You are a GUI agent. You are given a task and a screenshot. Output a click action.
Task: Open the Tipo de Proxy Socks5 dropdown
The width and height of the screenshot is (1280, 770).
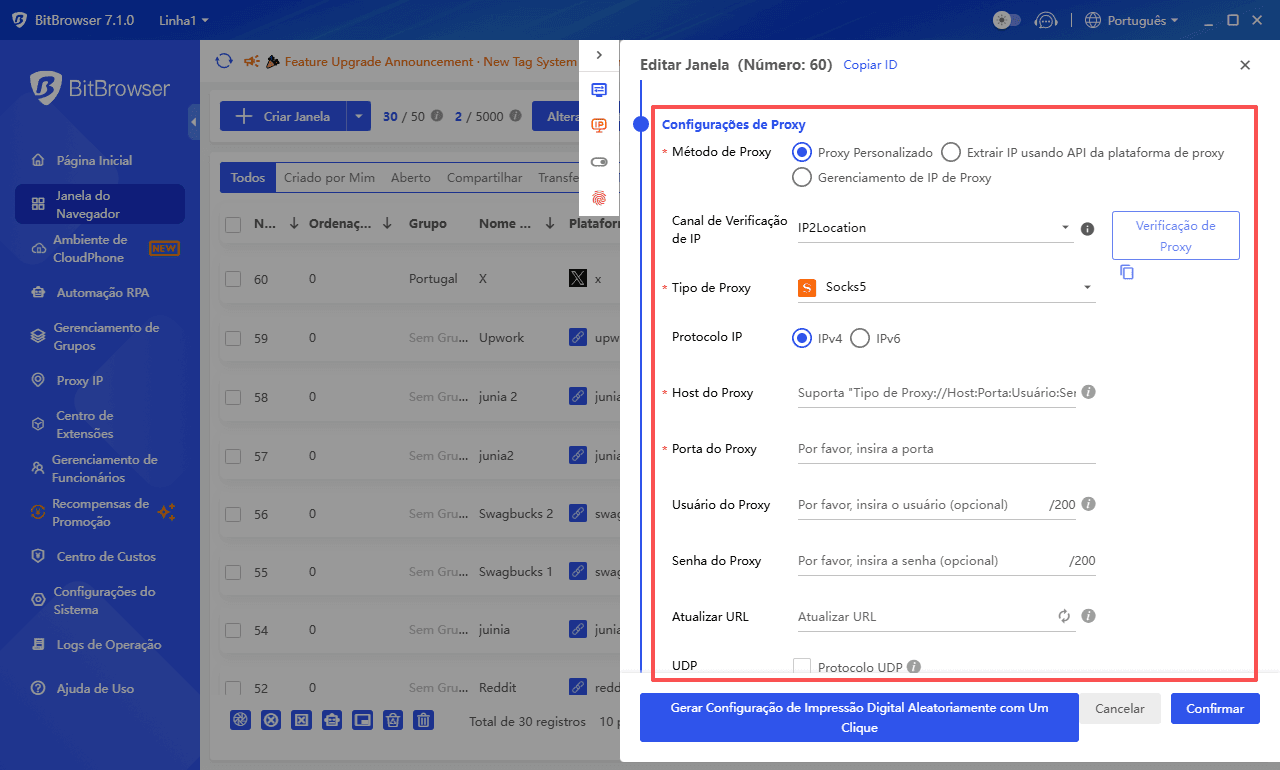tap(945, 287)
